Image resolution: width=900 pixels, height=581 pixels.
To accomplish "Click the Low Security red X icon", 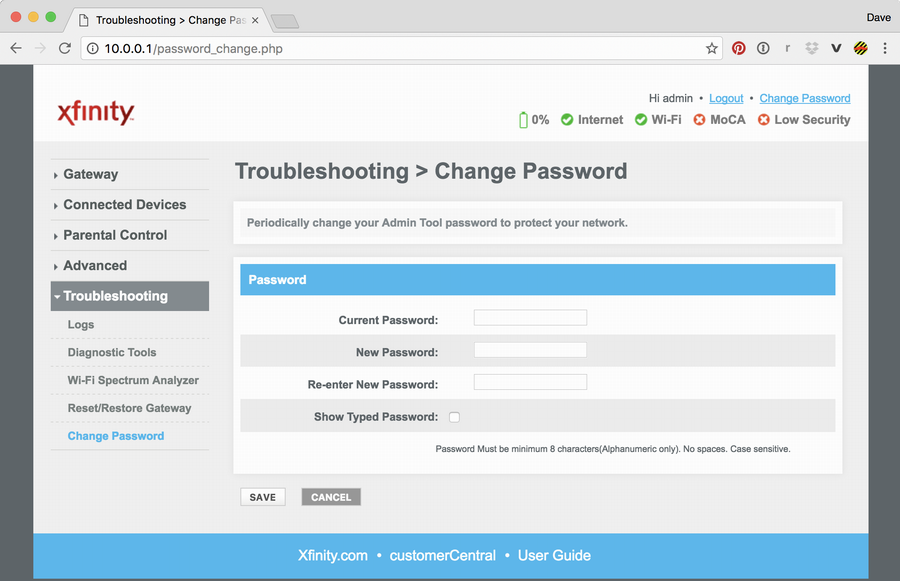I will point(763,119).
